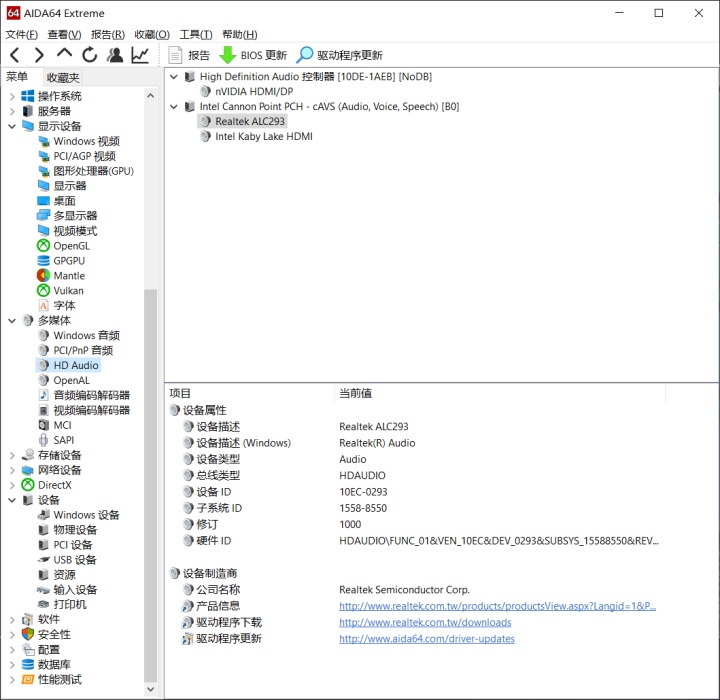This screenshot has height=700, width=720.
Task: Select the USB 设备 icon
Action: 44,560
